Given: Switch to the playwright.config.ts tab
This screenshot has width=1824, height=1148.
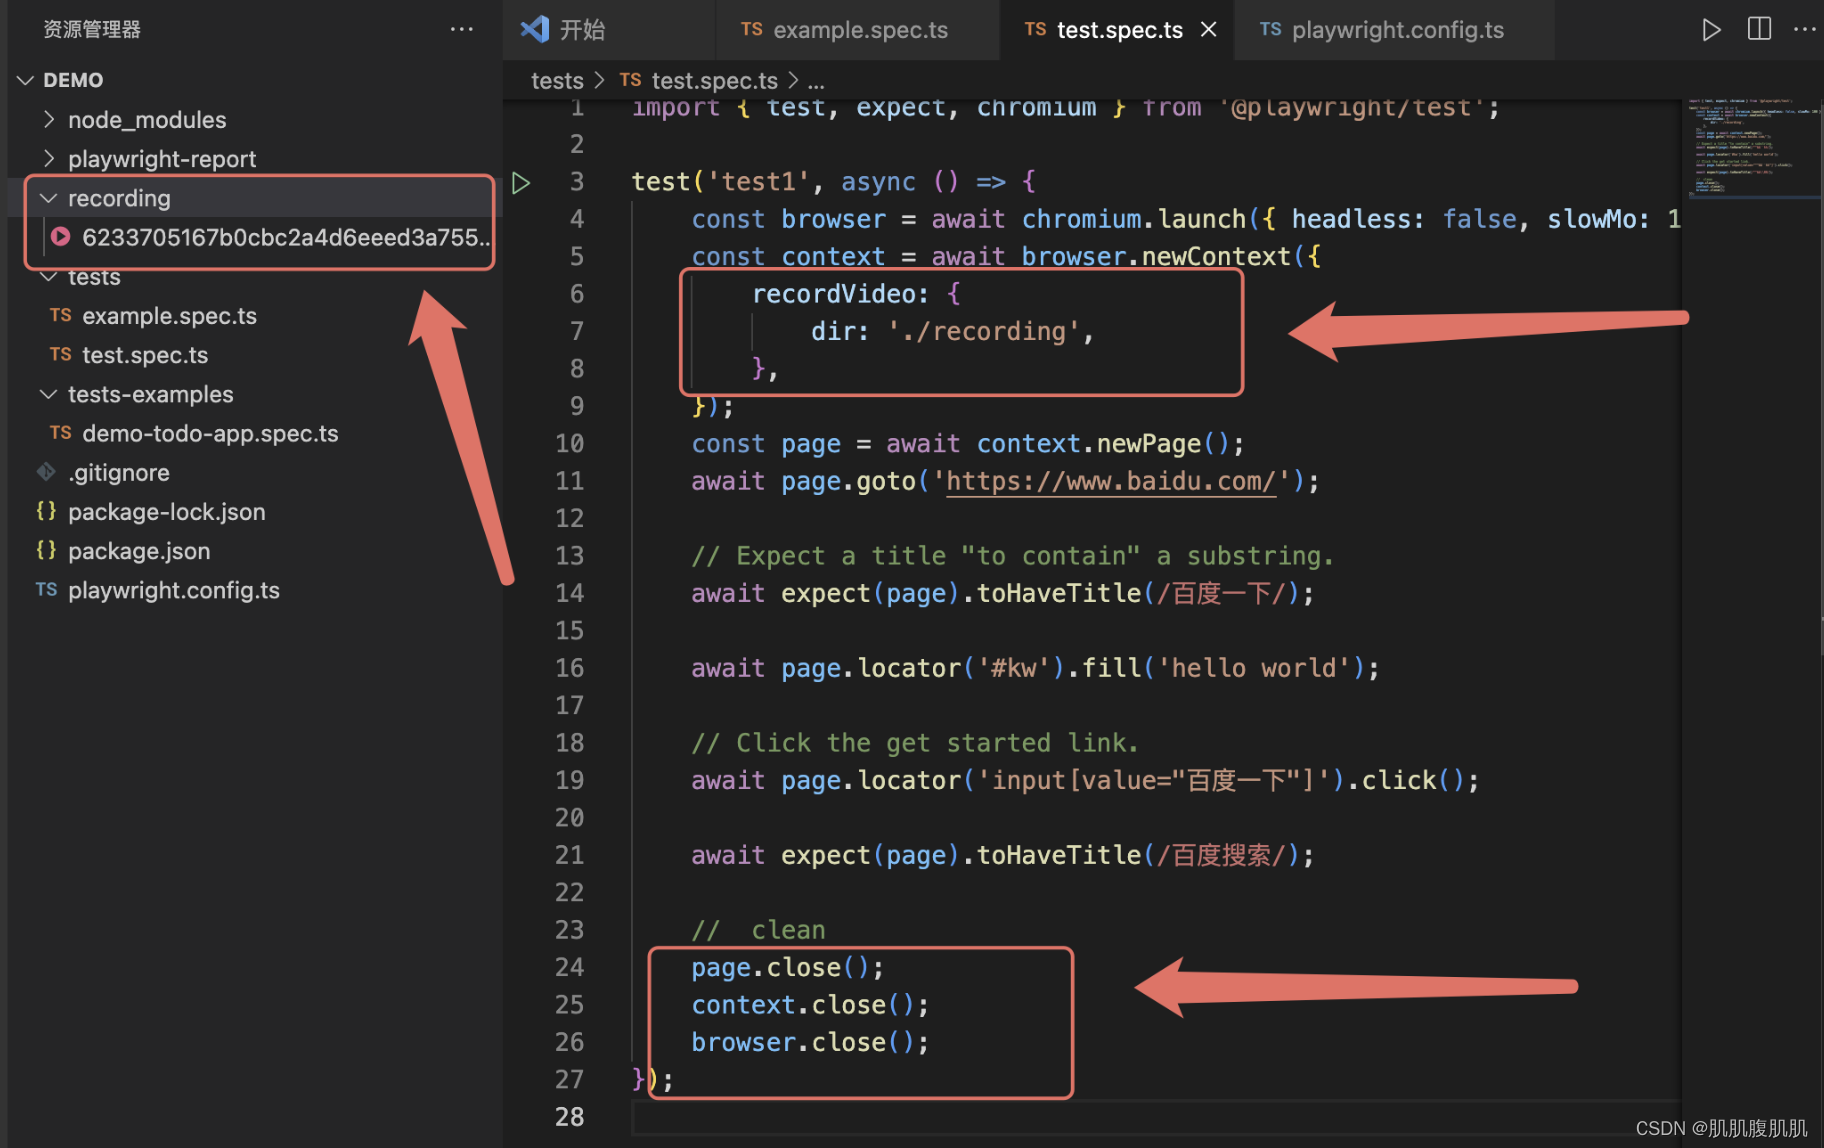Looking at the screenshot, I should click(x=1396, y=30).
